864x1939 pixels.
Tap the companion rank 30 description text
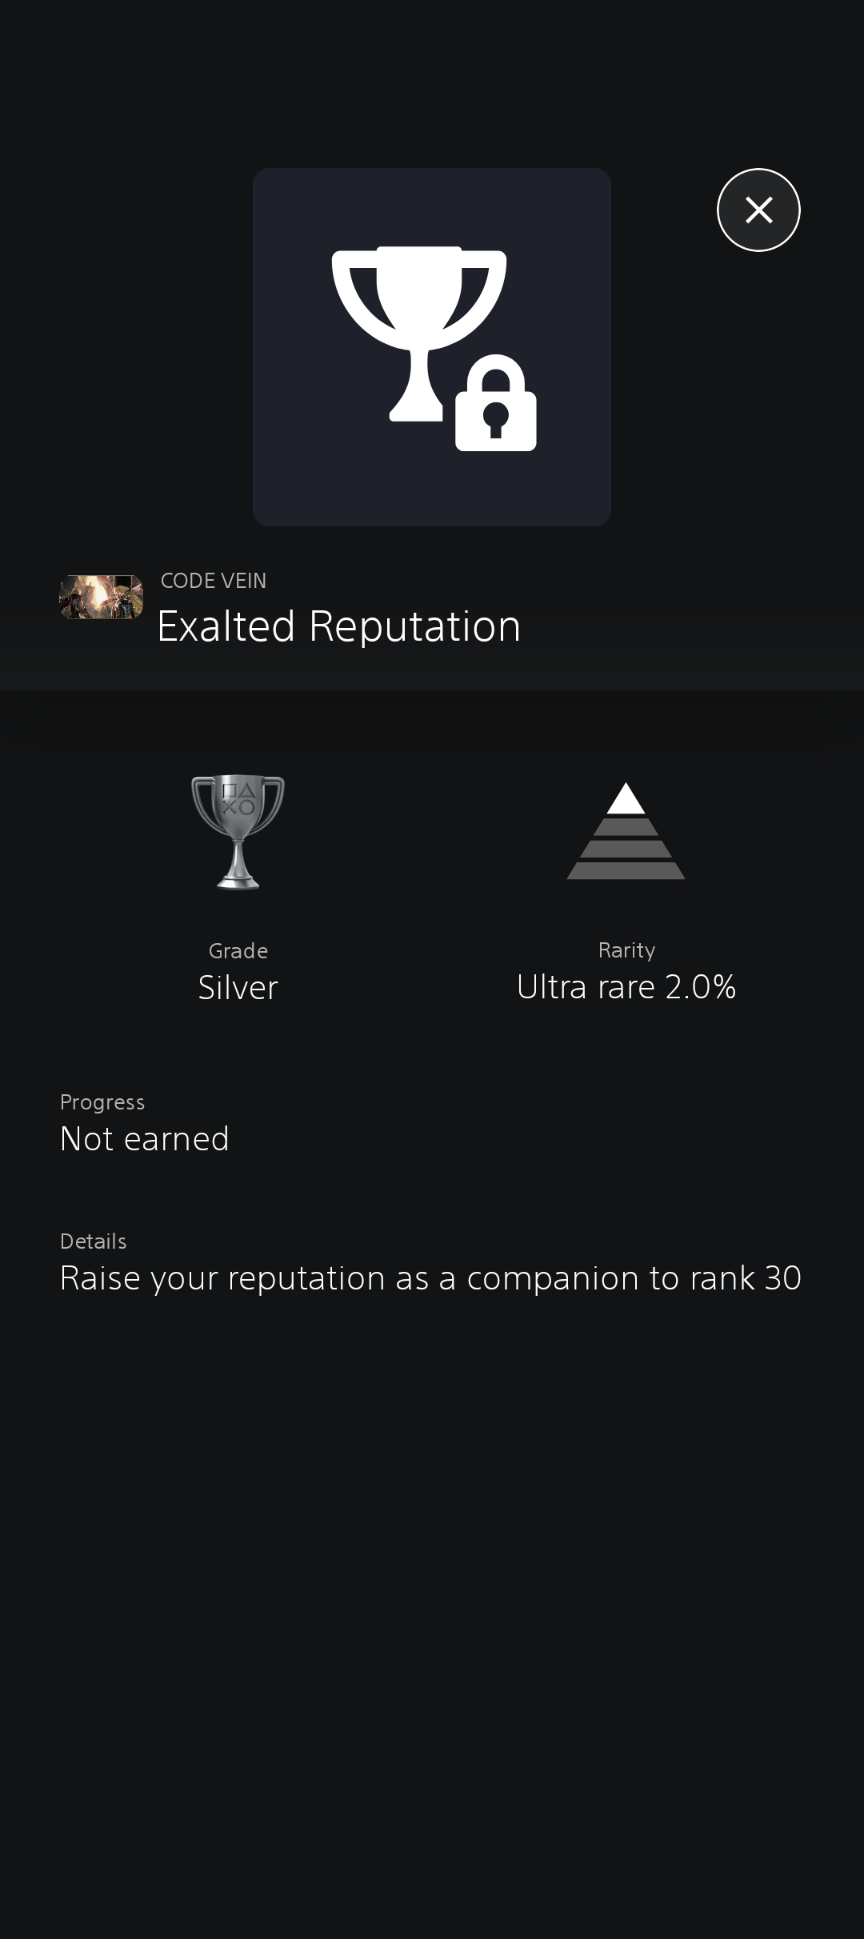[430, 1279]
